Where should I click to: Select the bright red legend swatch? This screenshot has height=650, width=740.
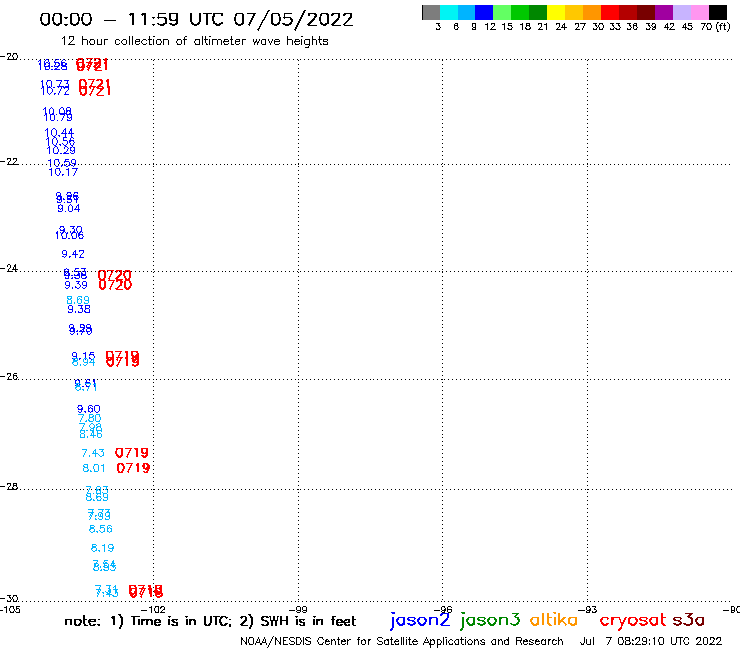610,12
